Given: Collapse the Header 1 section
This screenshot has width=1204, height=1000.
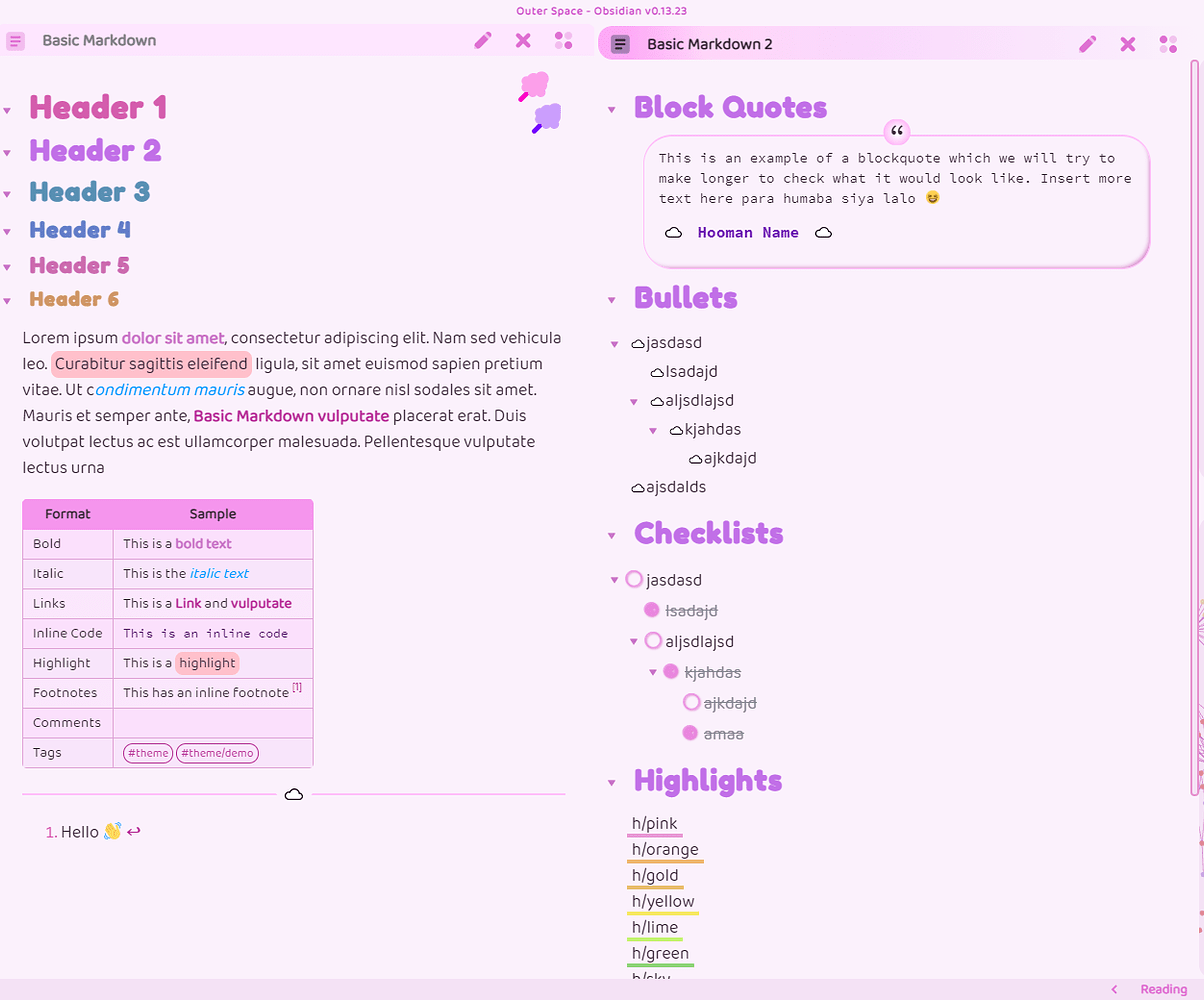Looking at the screenshot, I should [8, 110].
